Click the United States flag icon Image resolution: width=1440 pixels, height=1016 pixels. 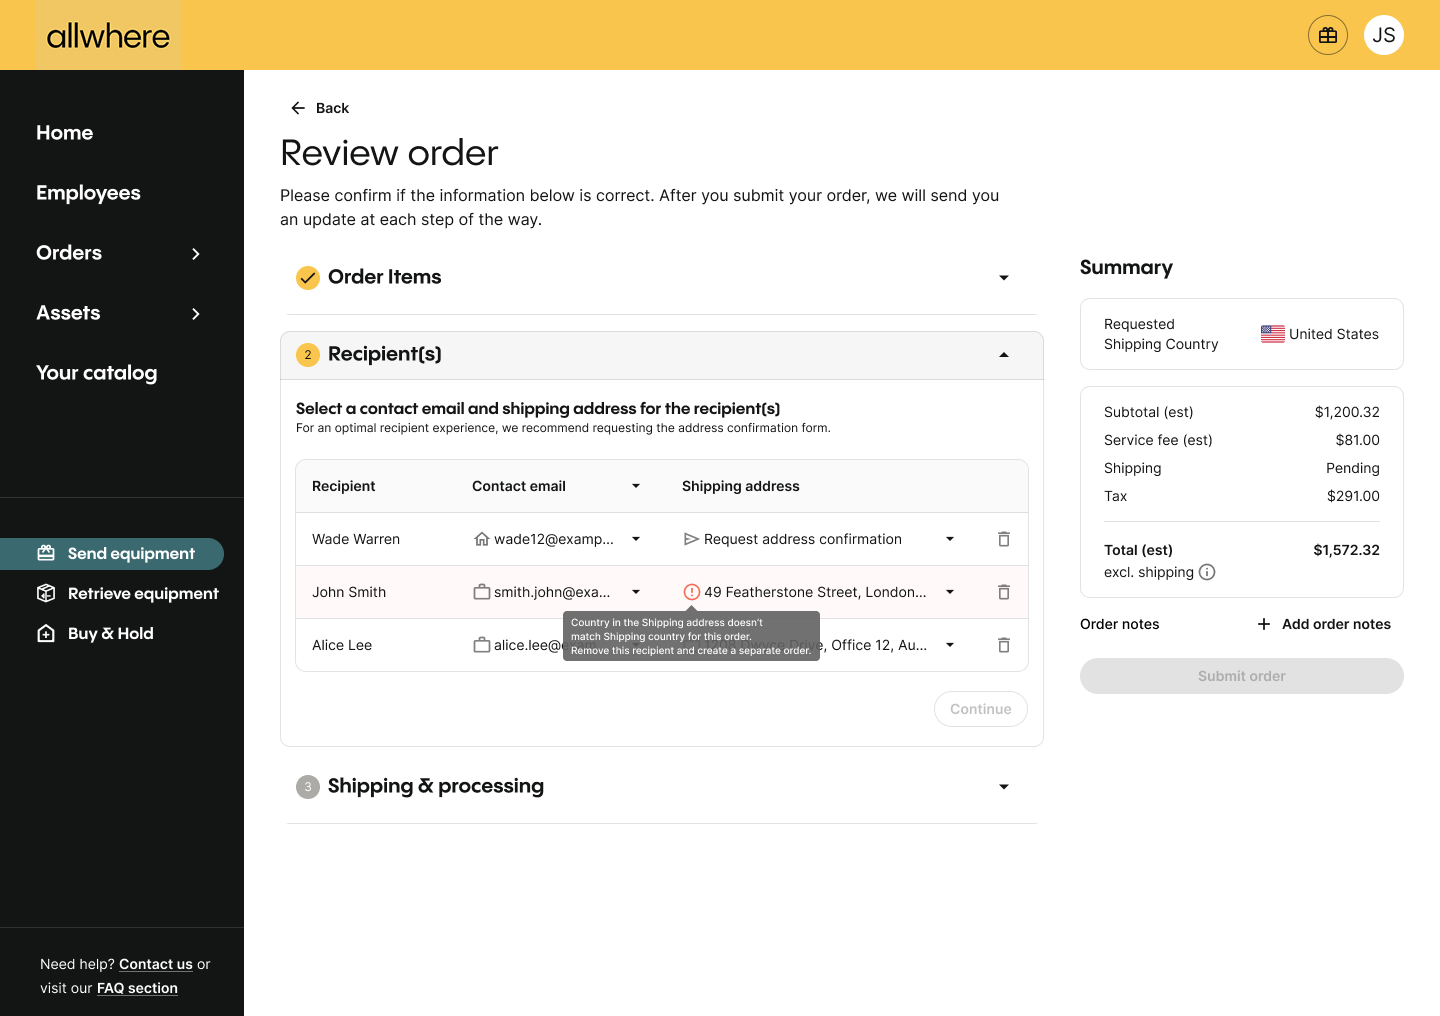coord(1273,334)
